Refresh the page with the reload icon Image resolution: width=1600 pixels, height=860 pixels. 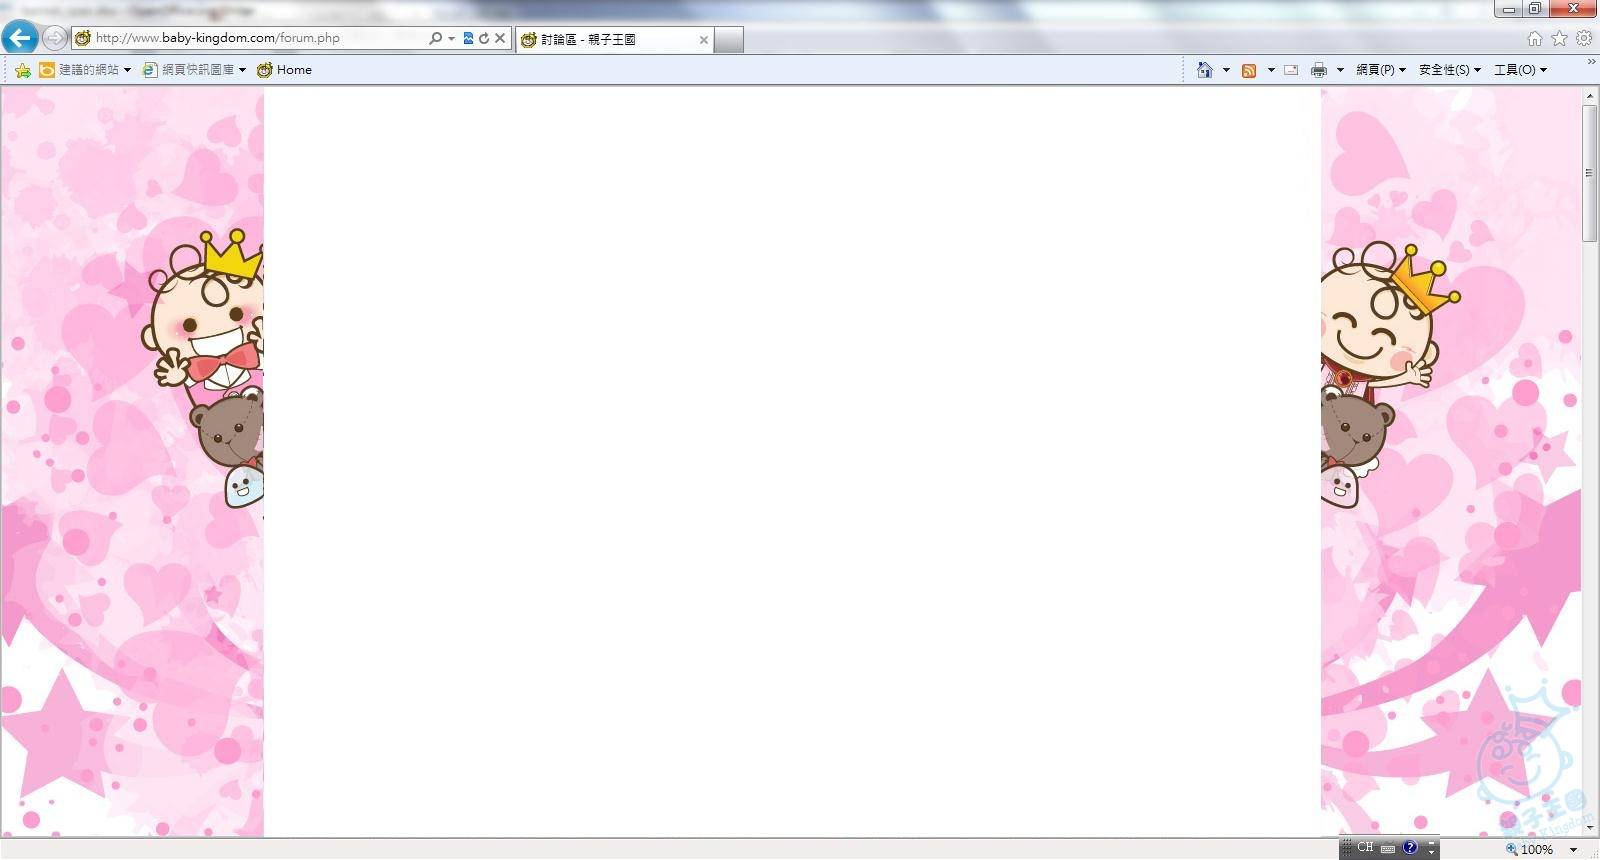point(484,38)
